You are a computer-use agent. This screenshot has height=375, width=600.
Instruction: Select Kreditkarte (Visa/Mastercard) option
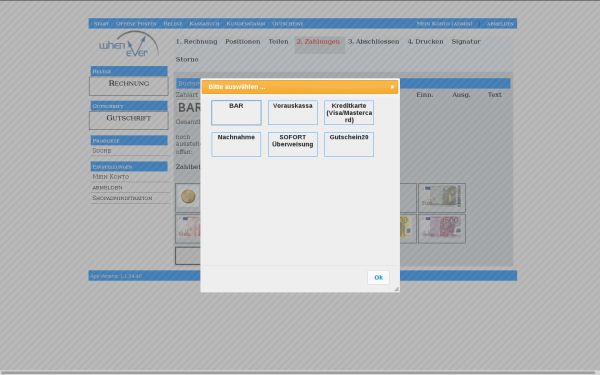click(349, 112)
